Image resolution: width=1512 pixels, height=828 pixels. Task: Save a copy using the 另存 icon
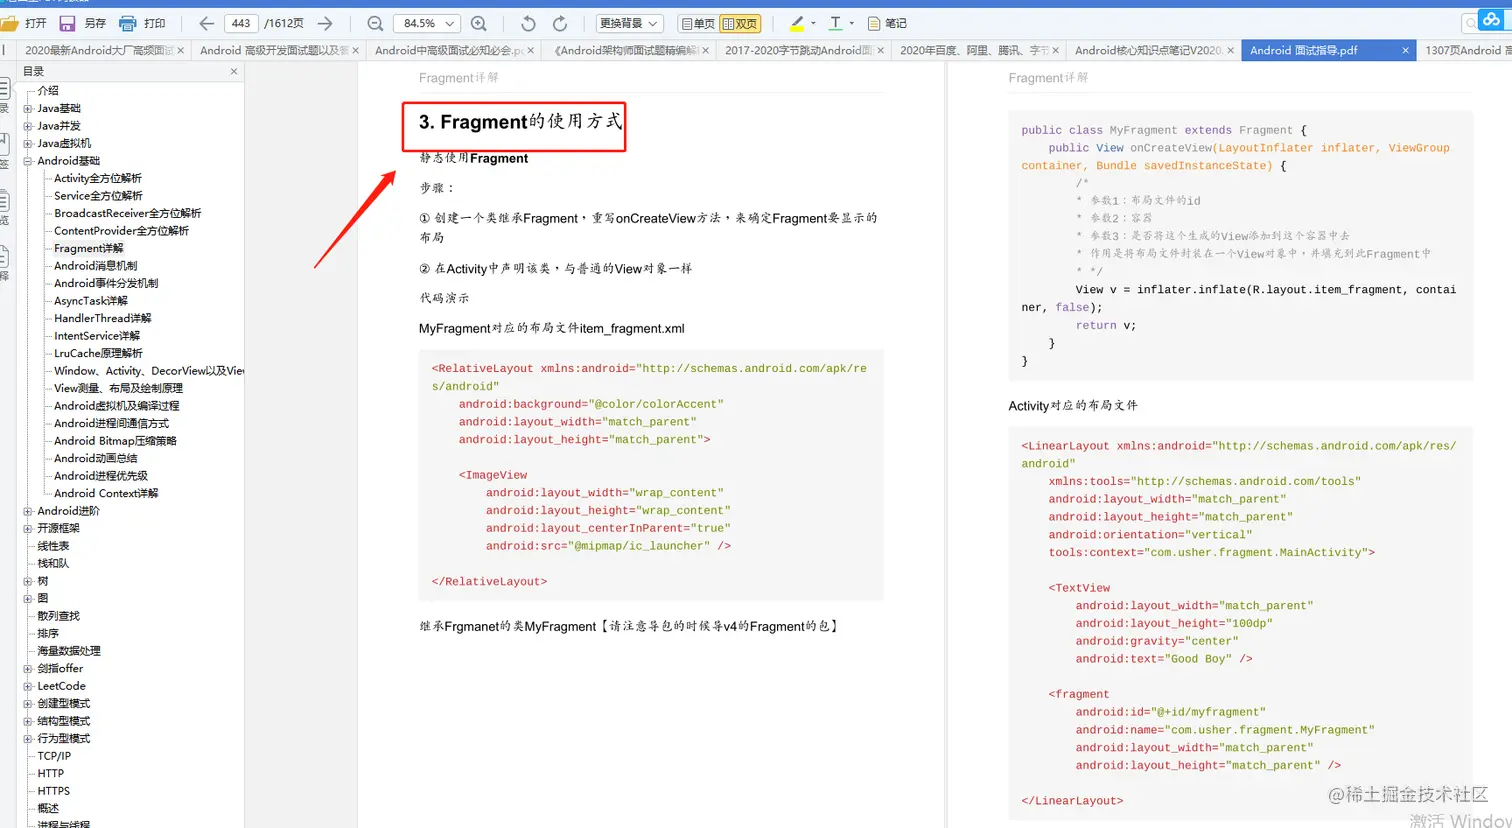click(67, 23)
